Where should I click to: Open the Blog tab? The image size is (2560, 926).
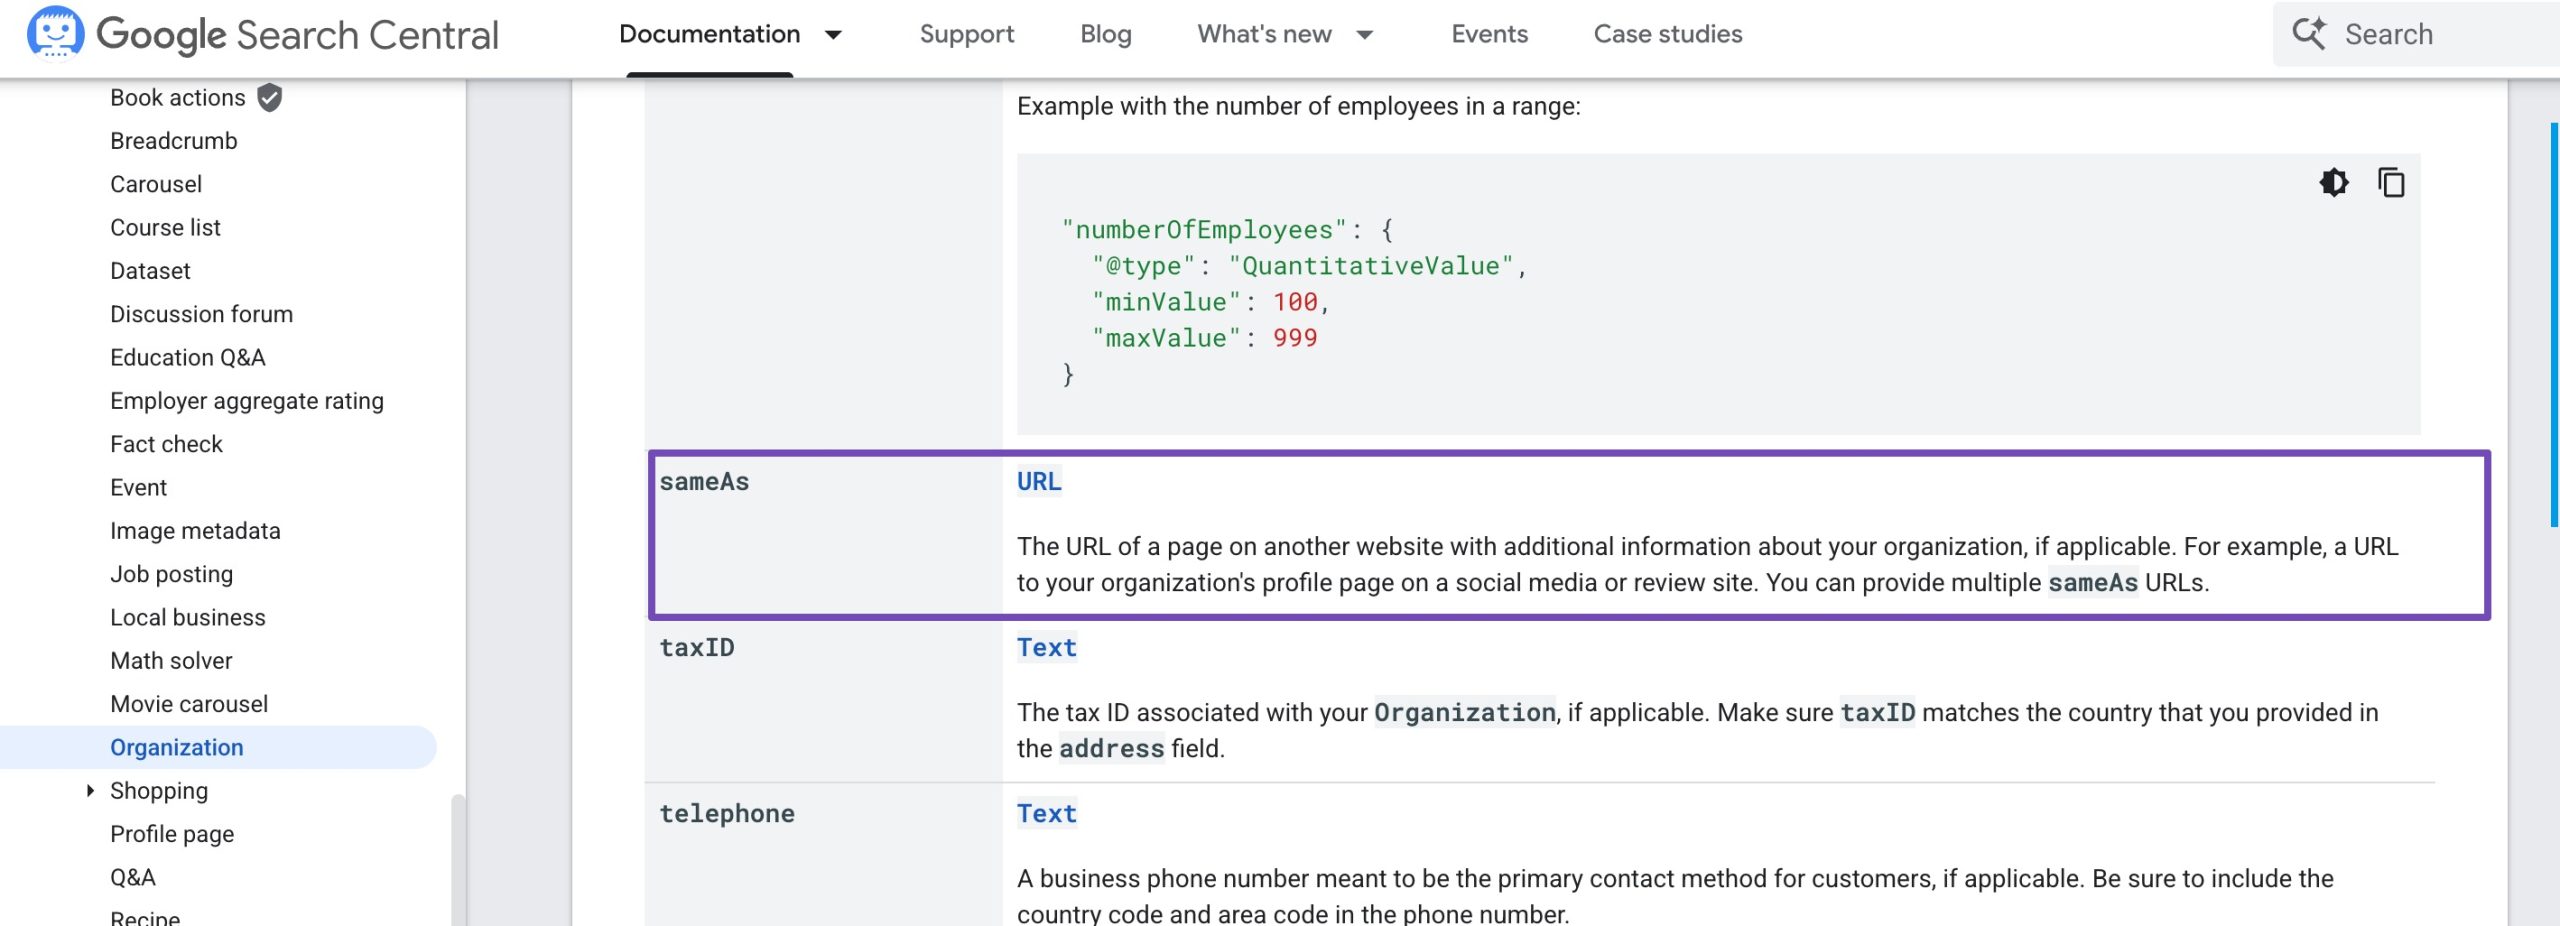pos(1106,34)
